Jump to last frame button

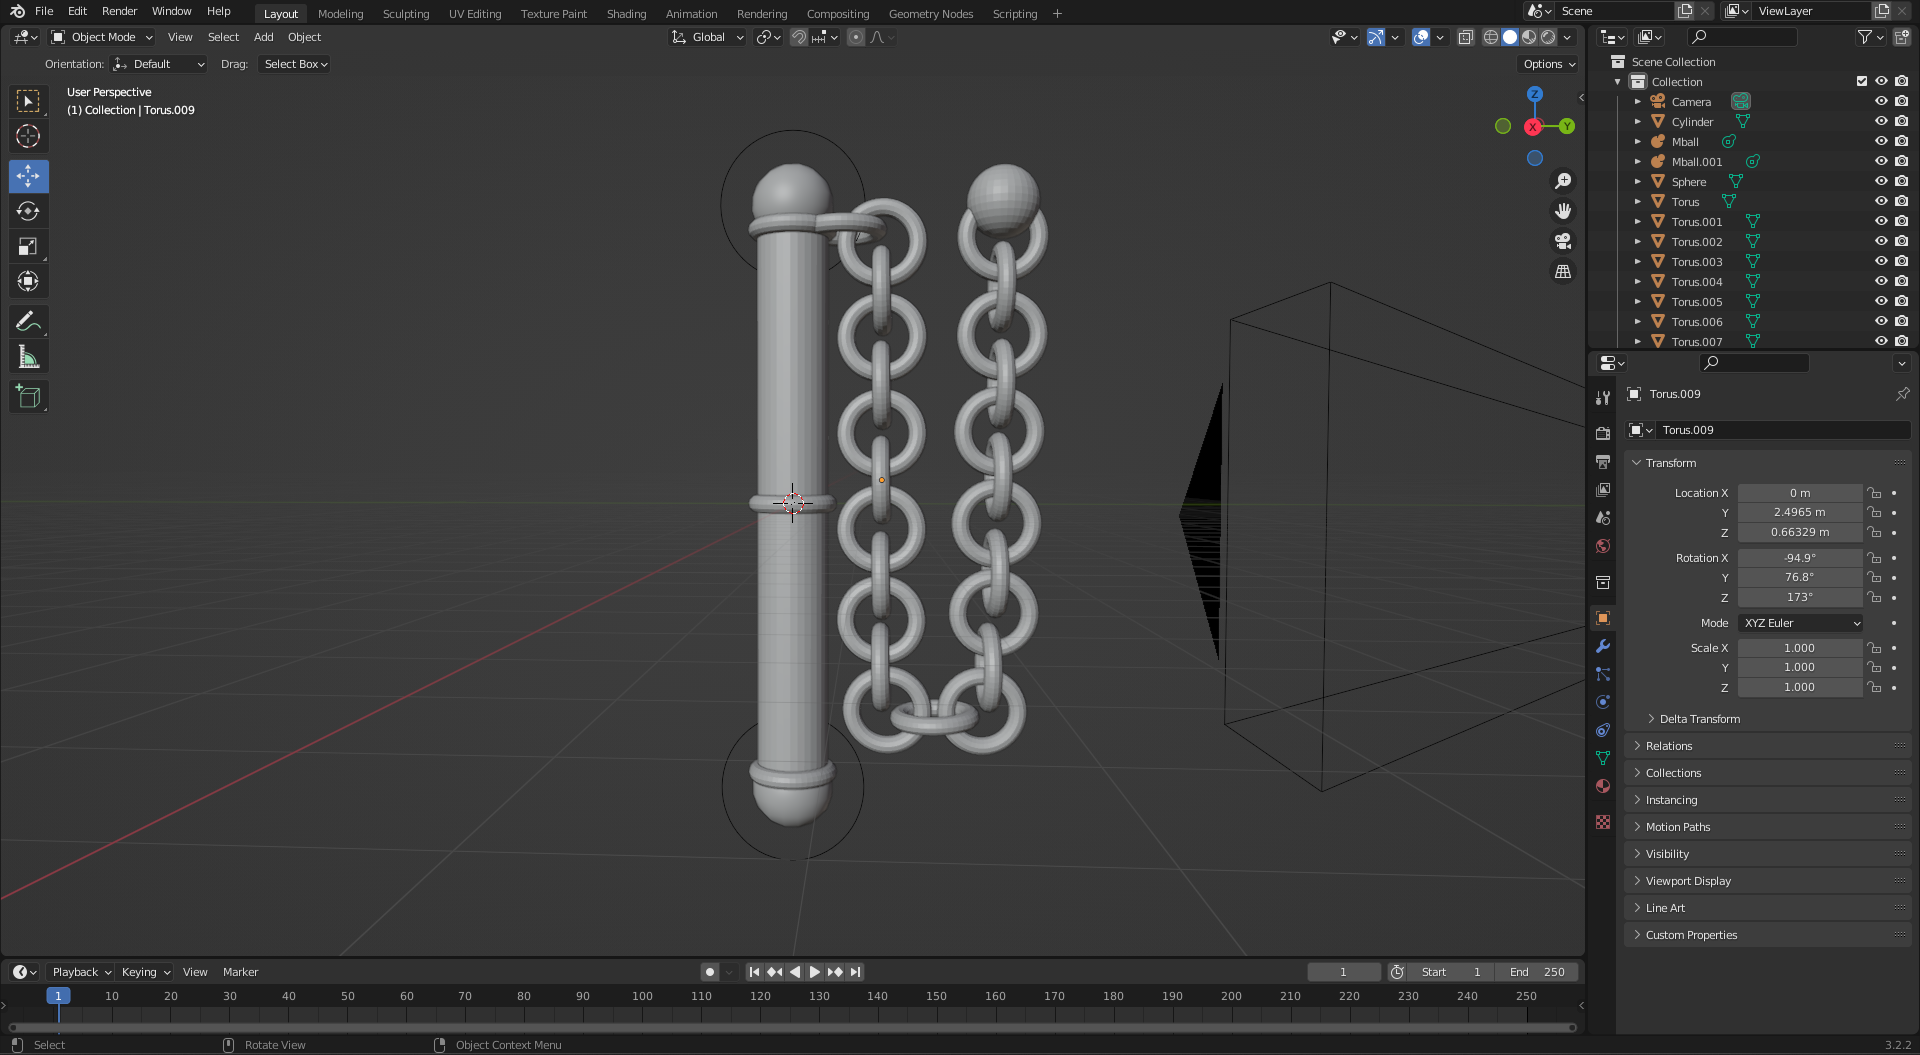(x=855, y=972)
